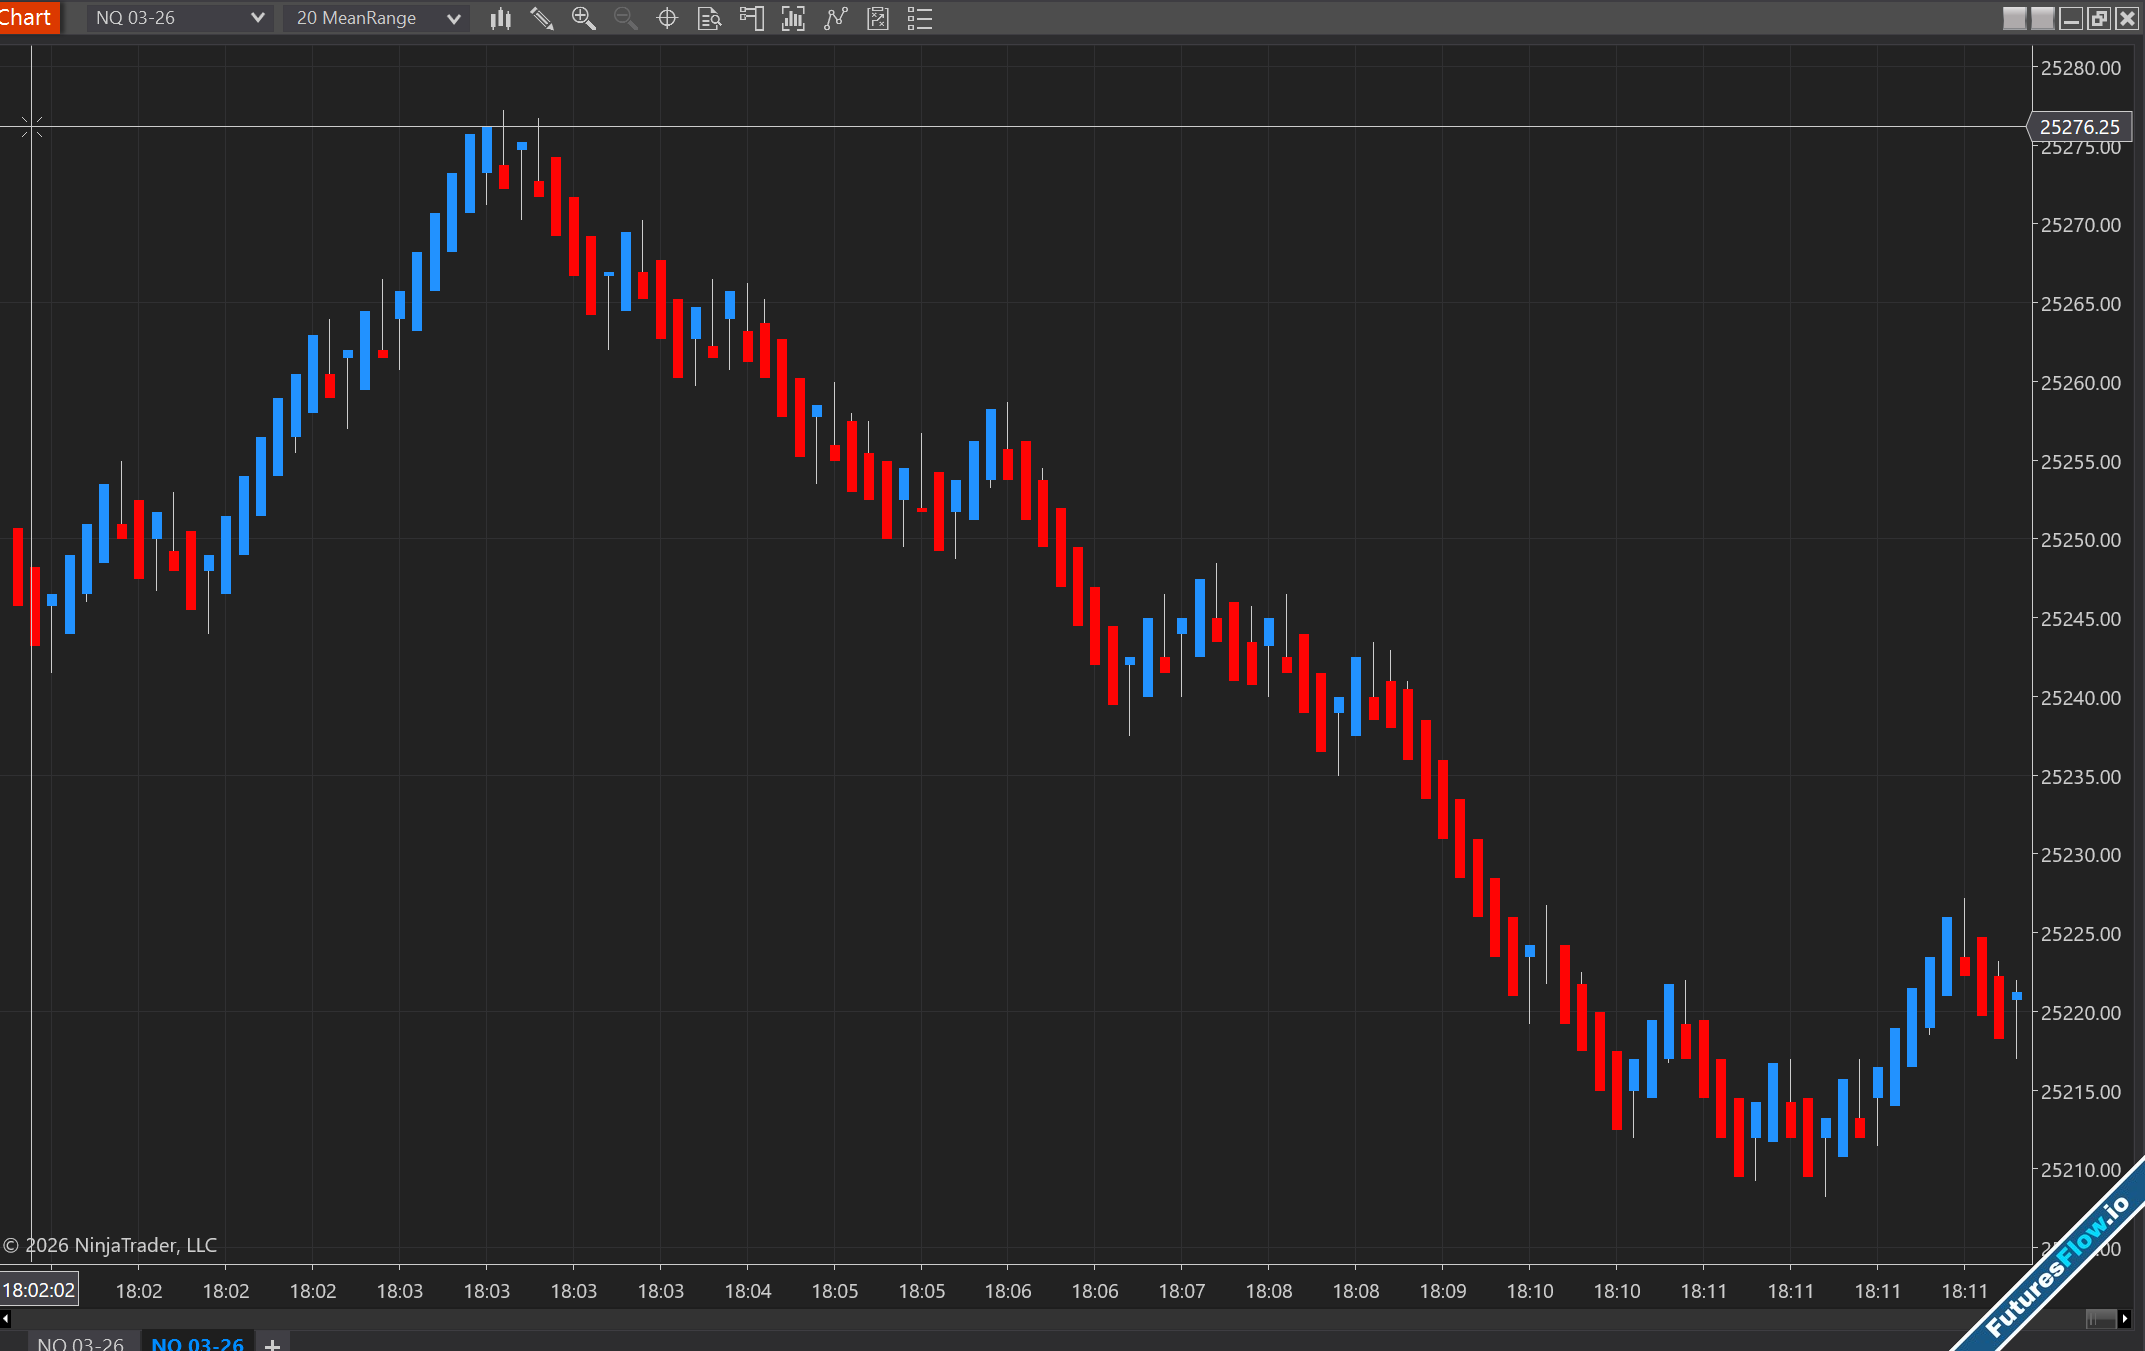Select the active blue NQ 03-26 tab

coord(197,1342)
